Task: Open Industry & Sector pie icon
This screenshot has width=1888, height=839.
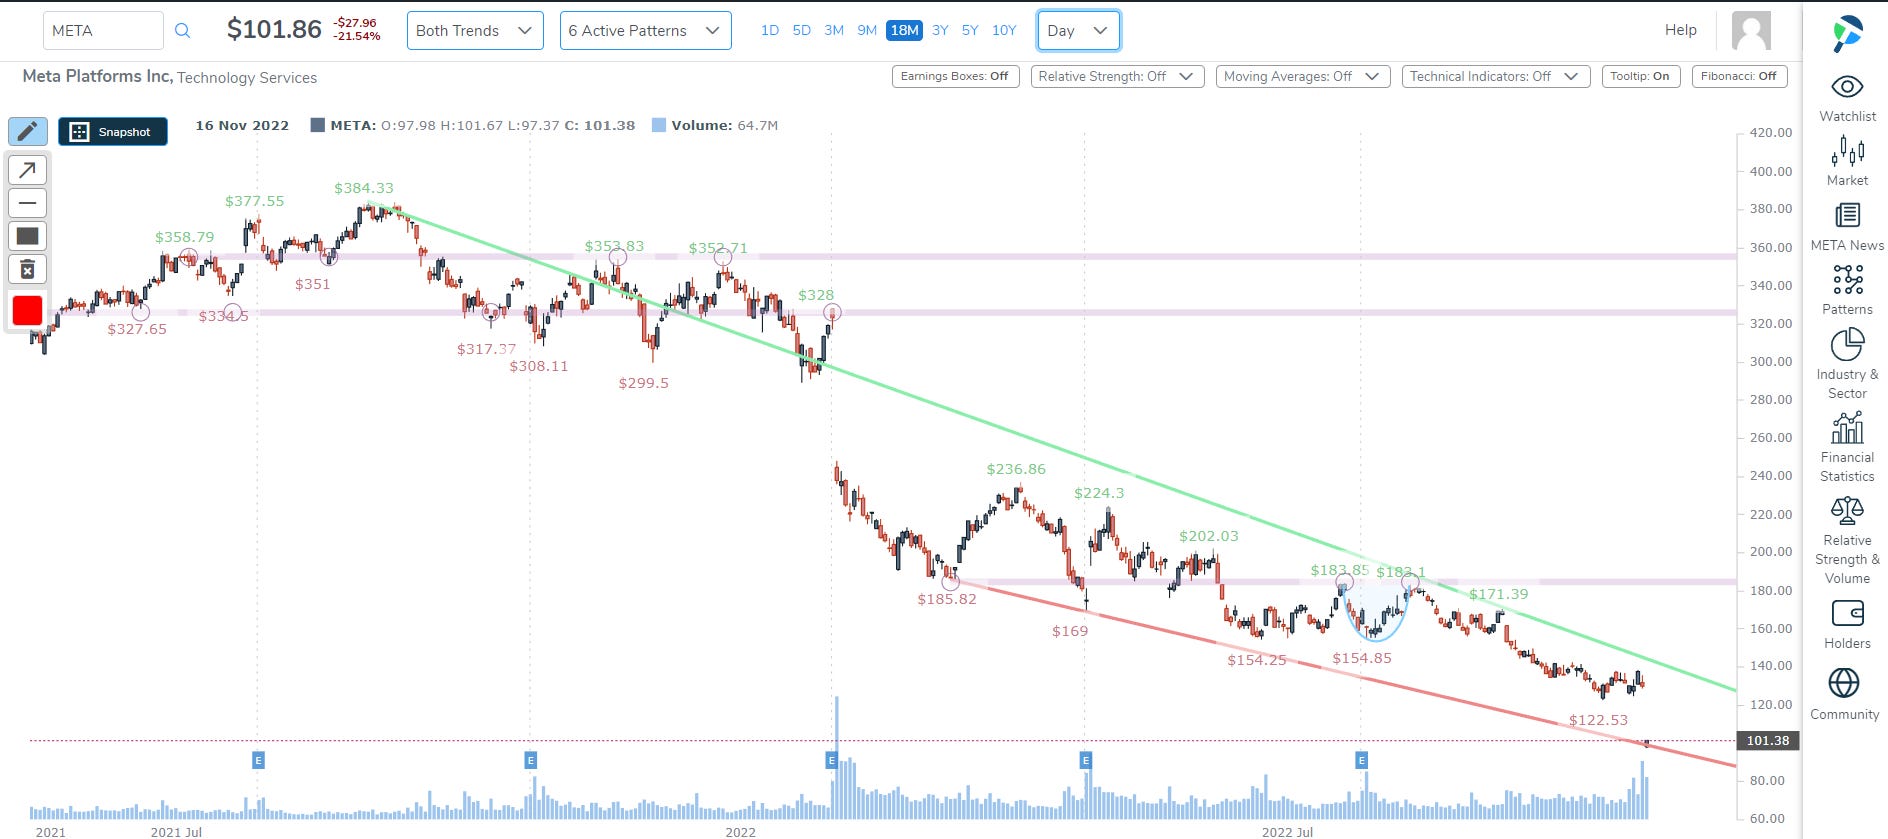Action: click(x=1847, y=345)
